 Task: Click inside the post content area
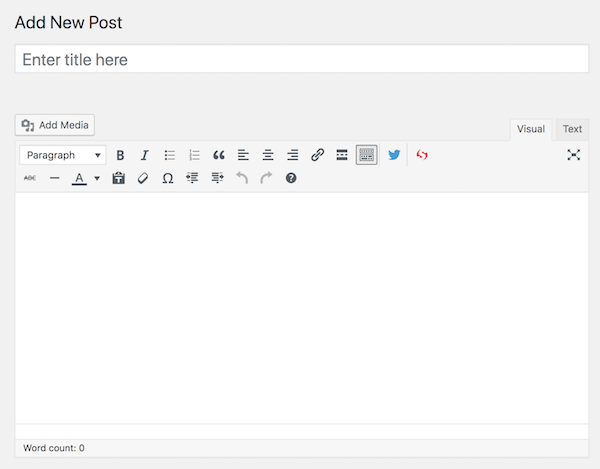pos(302,308)
